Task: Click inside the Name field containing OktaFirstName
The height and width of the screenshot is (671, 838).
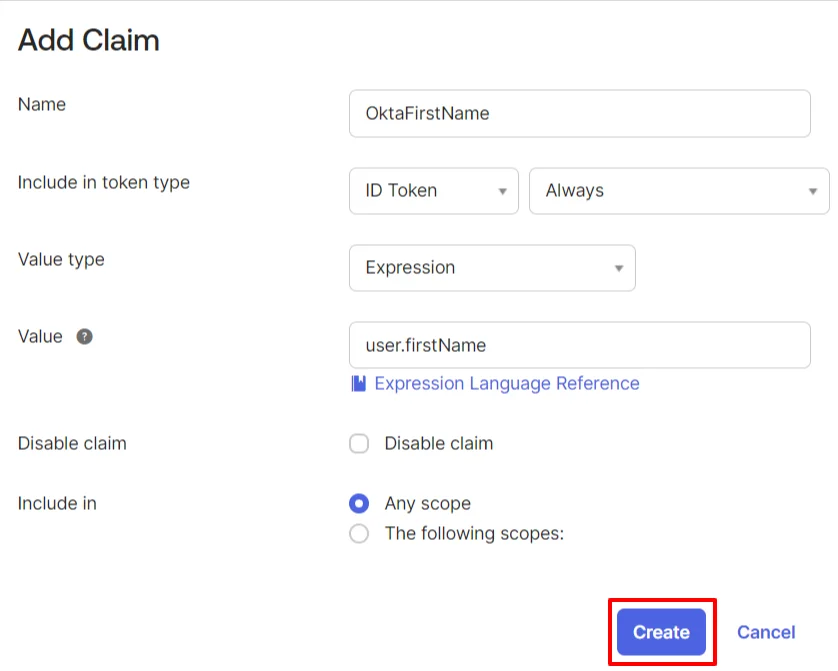Action: [x=579, y=113]
